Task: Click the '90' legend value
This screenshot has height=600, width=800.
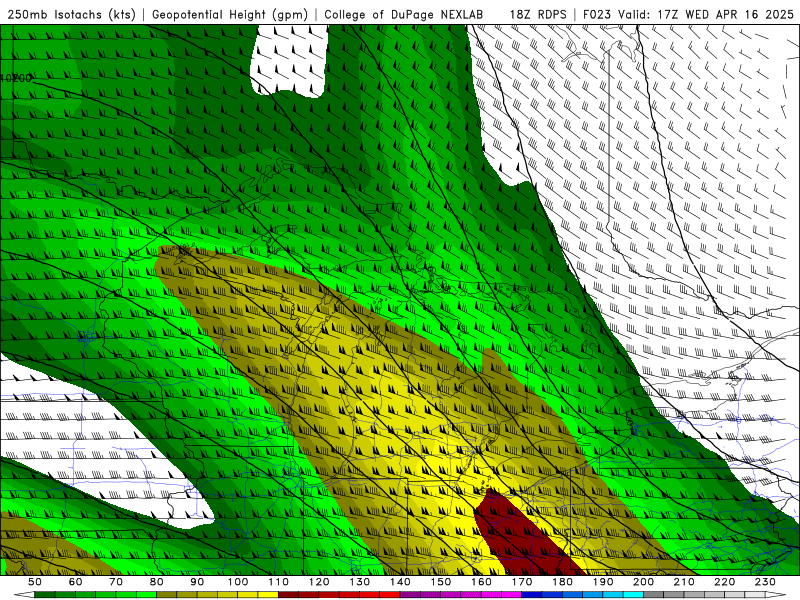Action: pos(197,582)
